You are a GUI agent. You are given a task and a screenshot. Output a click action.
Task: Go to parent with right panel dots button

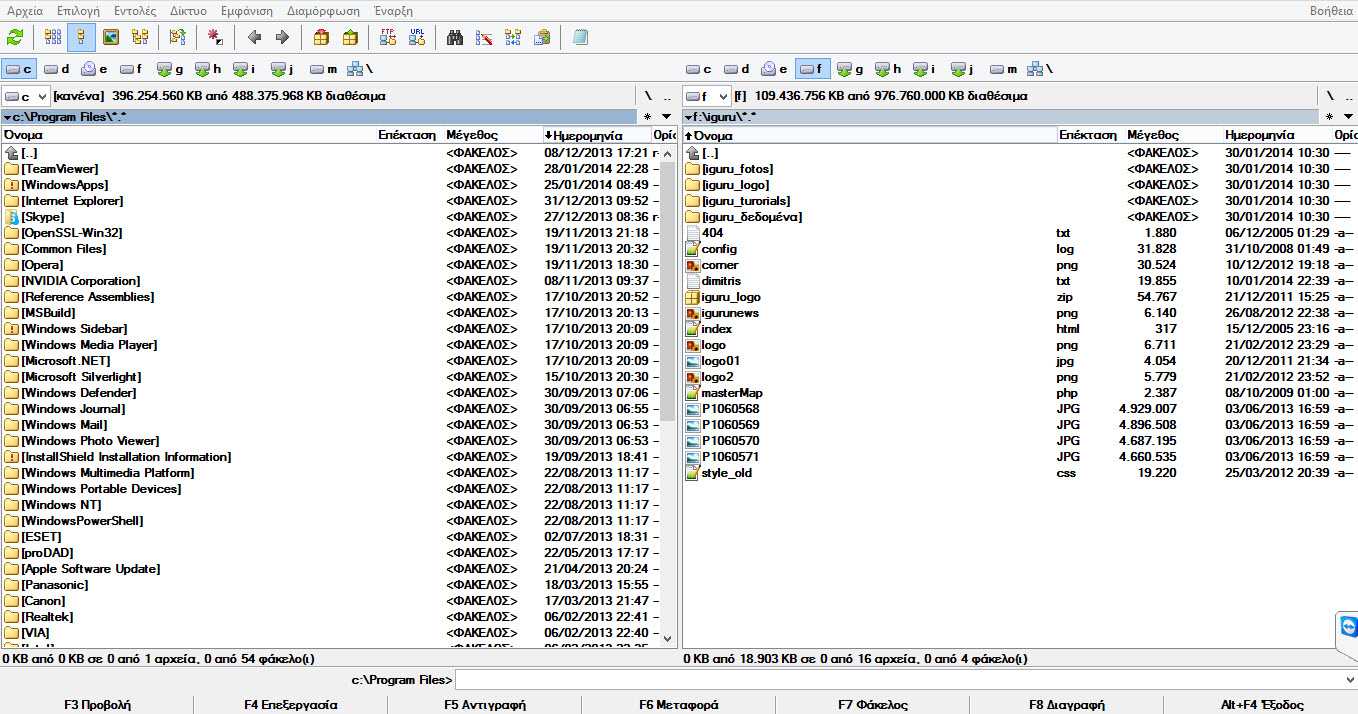(x=1347, y=96)
